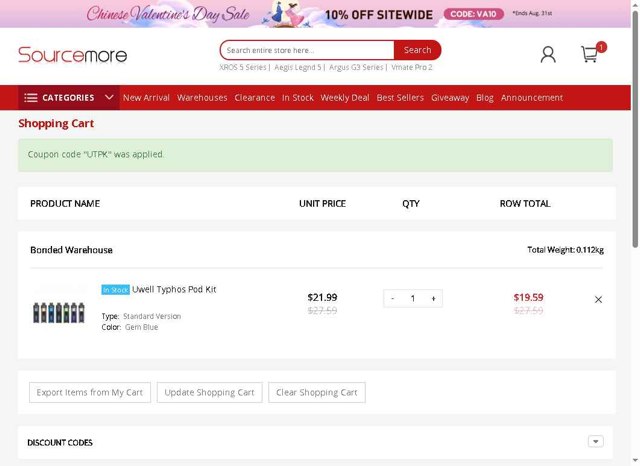Click the CODE: VA10 badge in banner
Screen dimensions: 640x466
pyautogui.click(x=473, y=14)
